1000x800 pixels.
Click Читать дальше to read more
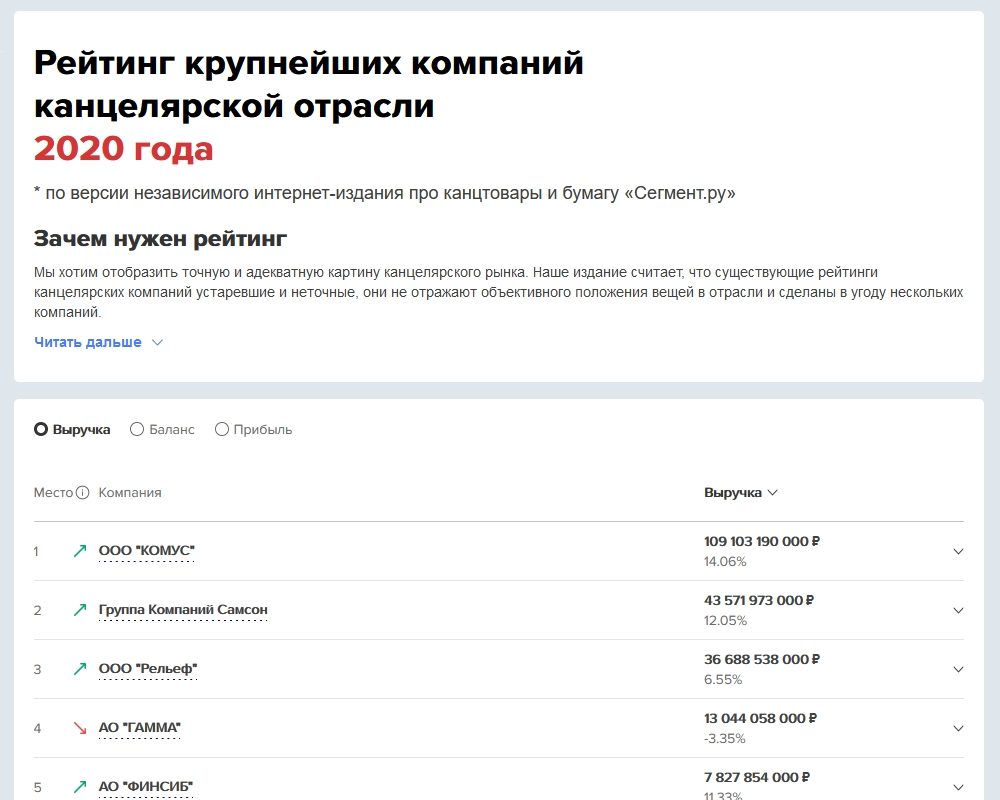coord(98,342)
